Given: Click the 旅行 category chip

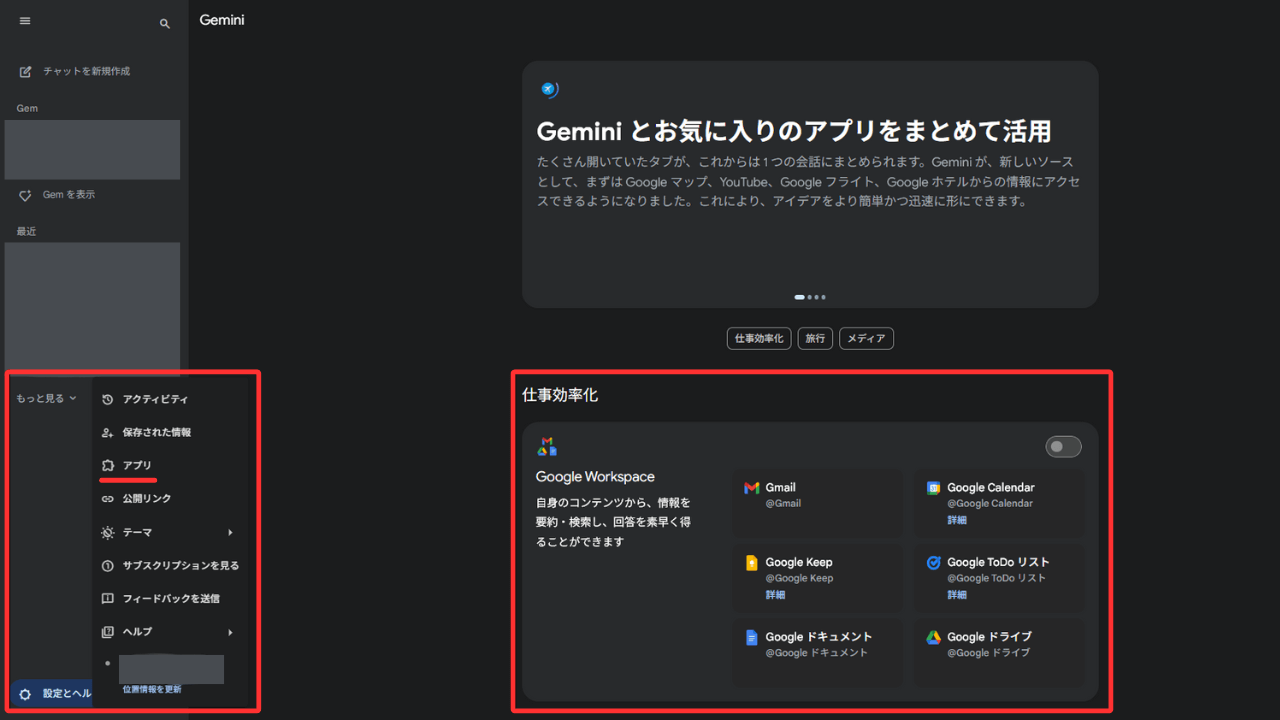Looking at the screenshot, I should [815, 338].
